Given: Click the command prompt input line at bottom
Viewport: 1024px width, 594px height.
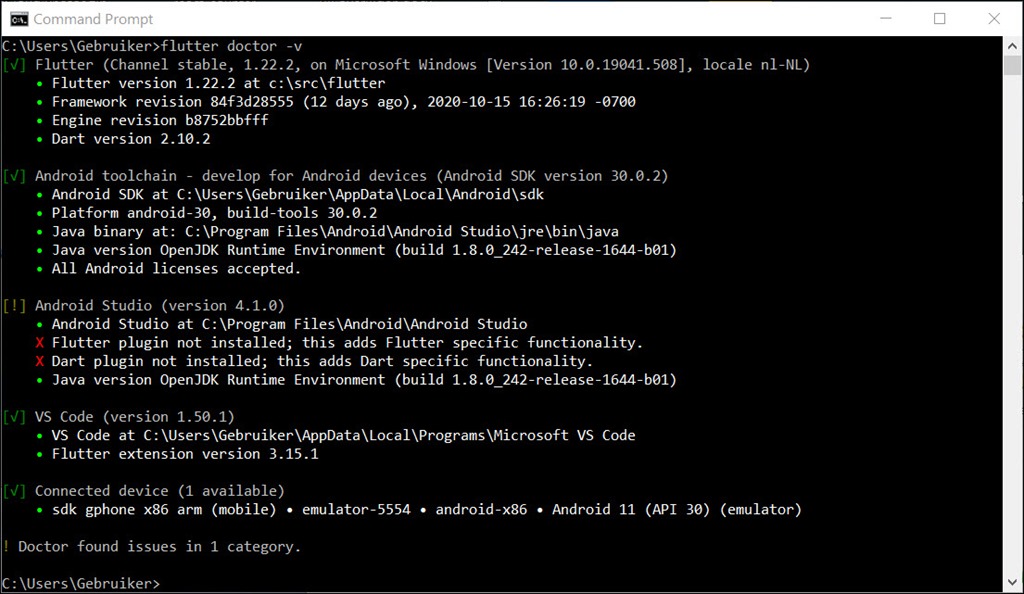Looking at the screenshot, I should click(x=502, y=584).
